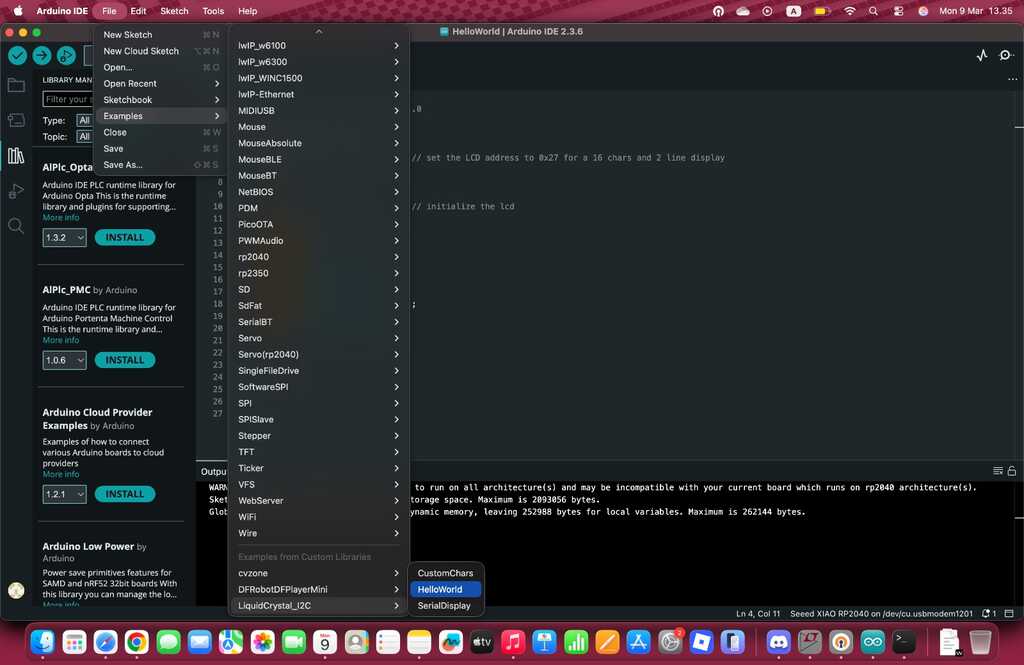The image size is (1024, 665).
Task: Start Debugging with the play-bug icon
Action: click(66, 56)
